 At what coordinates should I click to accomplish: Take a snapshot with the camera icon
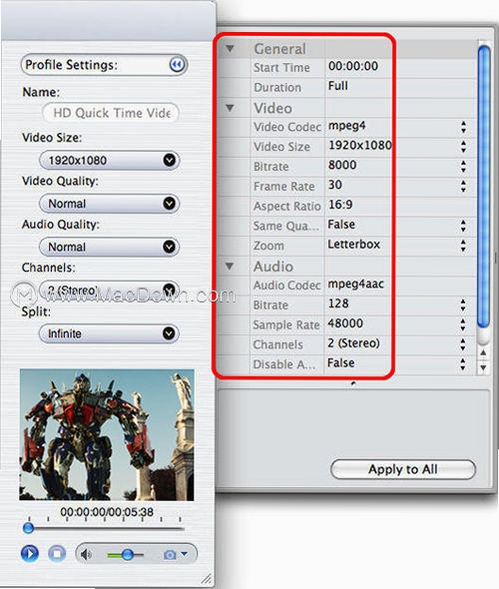click(169, 554)
